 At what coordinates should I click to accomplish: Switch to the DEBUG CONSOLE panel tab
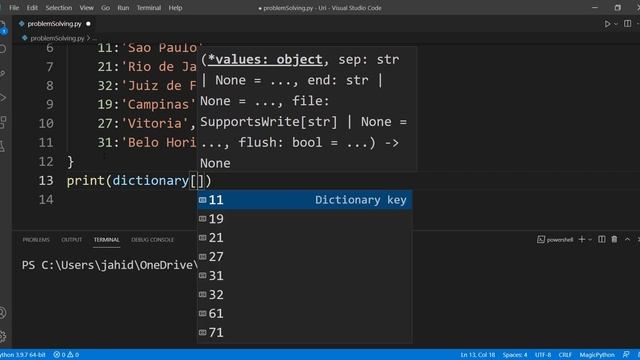152,240
